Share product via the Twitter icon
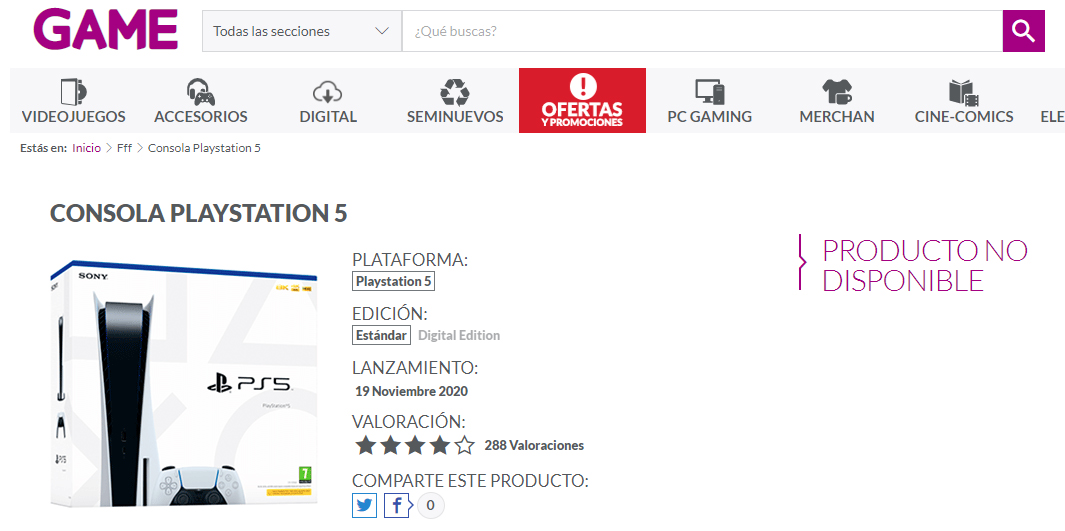Viewport: 1065px width, 531px height. coord(364,505)
